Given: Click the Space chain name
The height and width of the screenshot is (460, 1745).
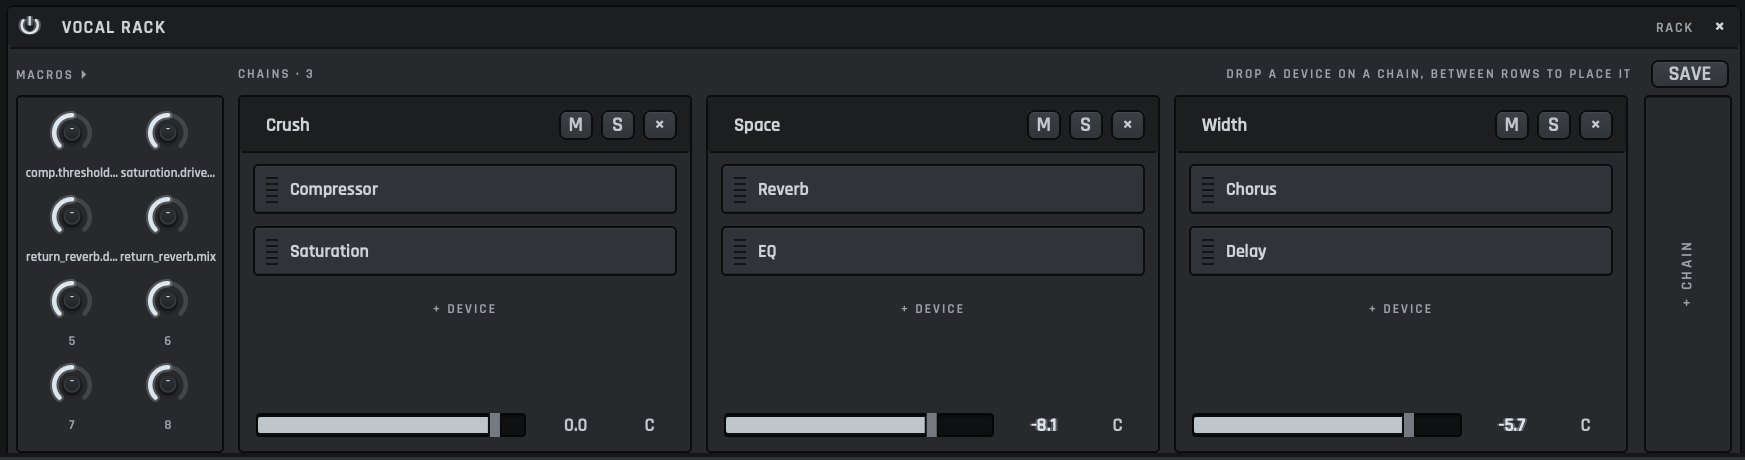Looking at the screenshot, I should click(757, 125).
